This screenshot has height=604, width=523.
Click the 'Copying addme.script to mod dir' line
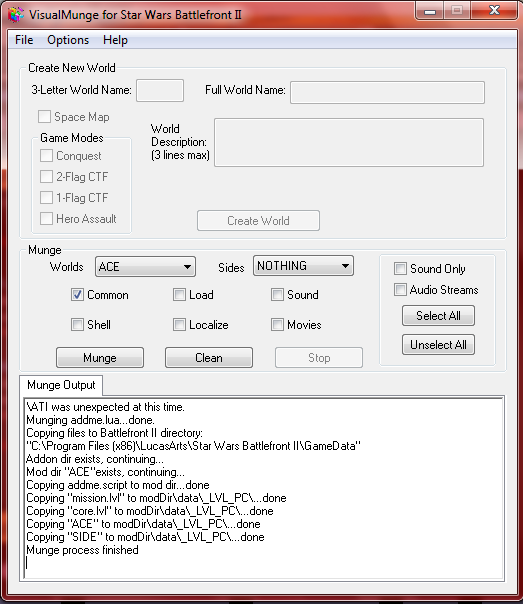pos(118,485)
